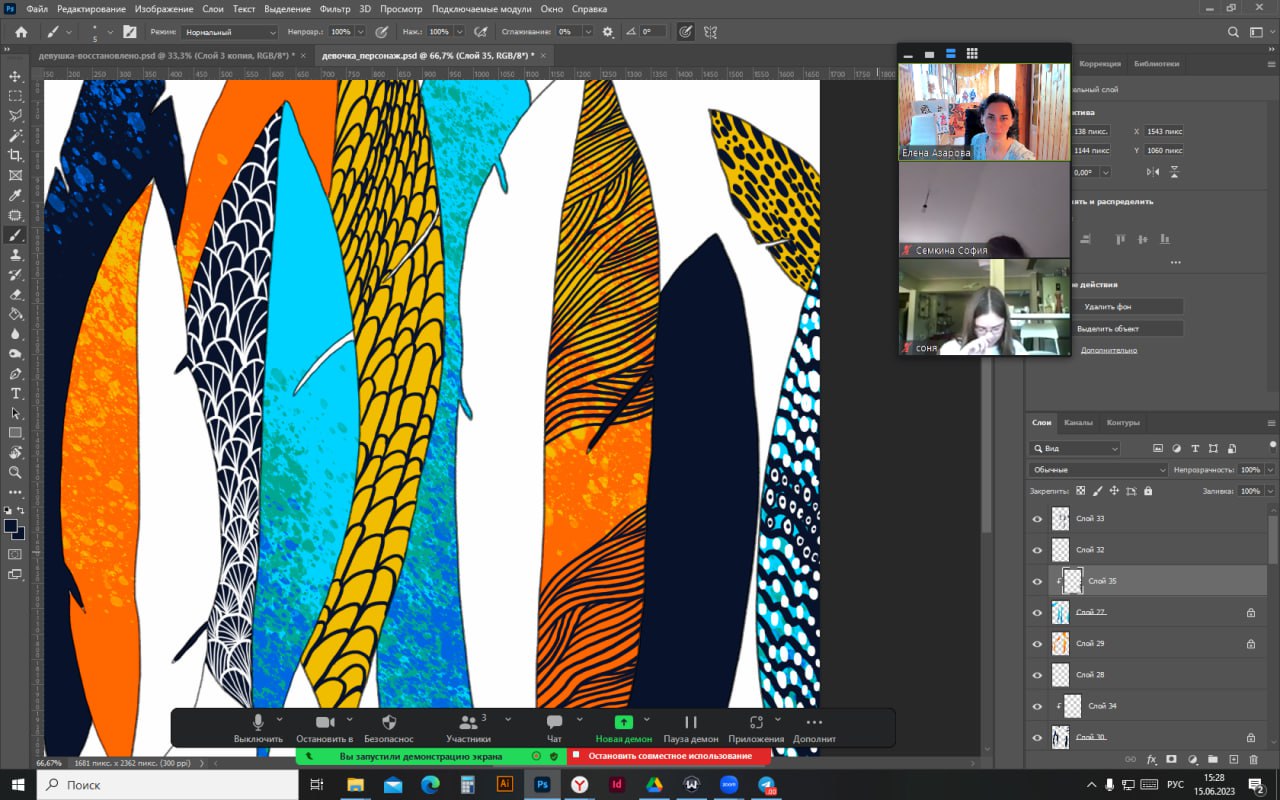Select the Zoom tool in toolbar
Image resolution: width=1280 pixels, height=800 pixels.
click(15, 472)
